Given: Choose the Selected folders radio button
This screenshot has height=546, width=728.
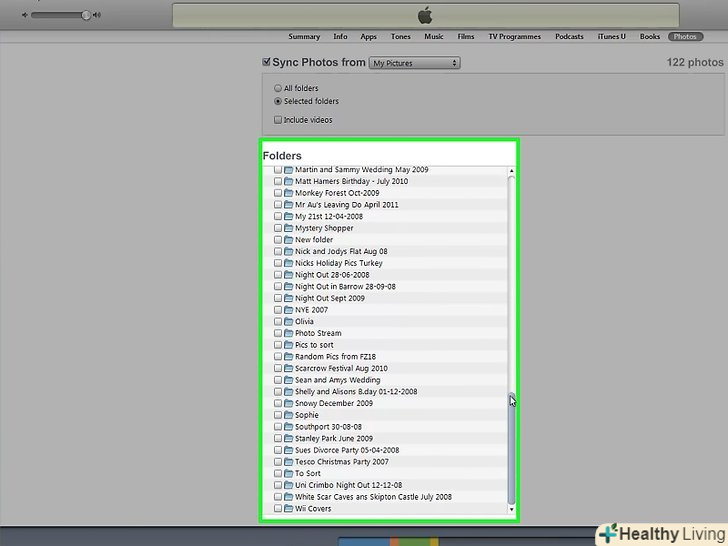Looking at the screenshot, I should 278,101.
